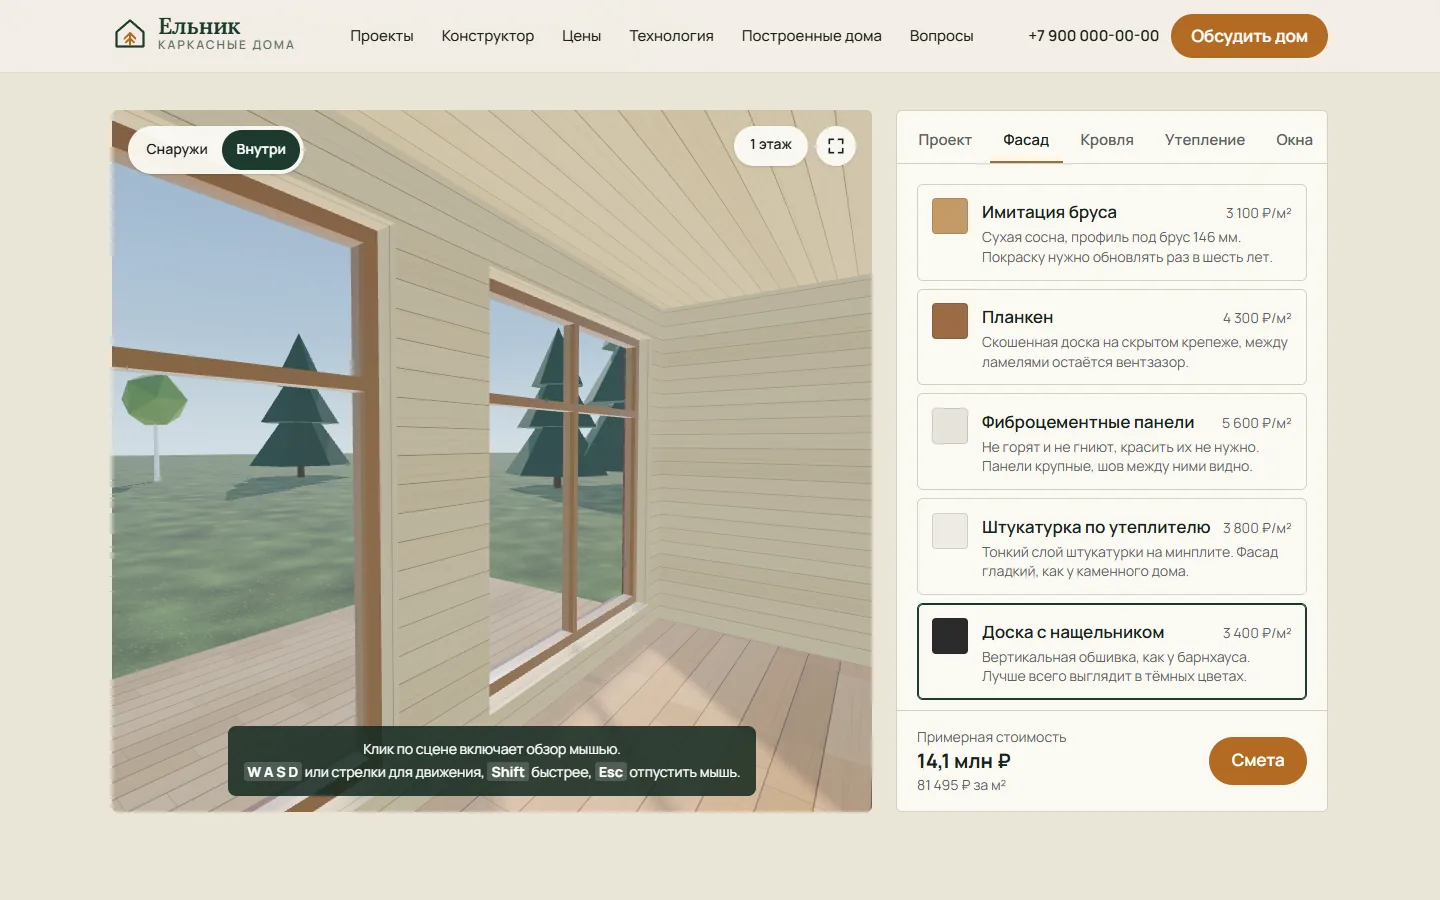Click the Ельник house logo icon
The height and width of the screenshot is (900, 1440).
click(x=130, y=35)
